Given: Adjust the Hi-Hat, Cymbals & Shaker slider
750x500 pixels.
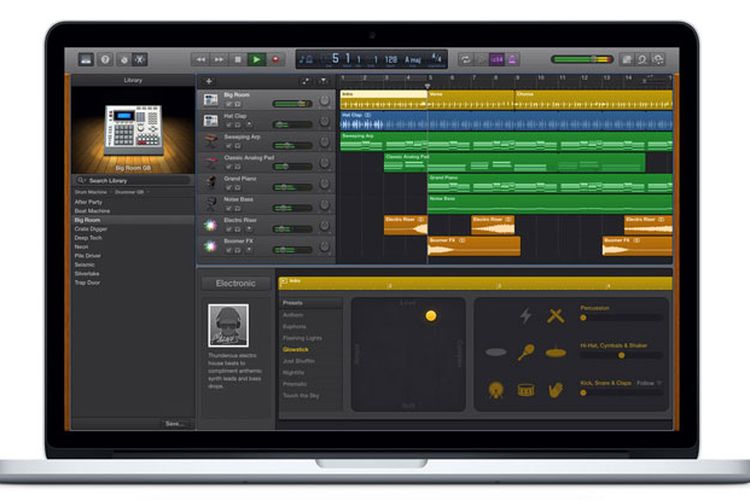Looking at the screenshot, I should click(621, 355).
